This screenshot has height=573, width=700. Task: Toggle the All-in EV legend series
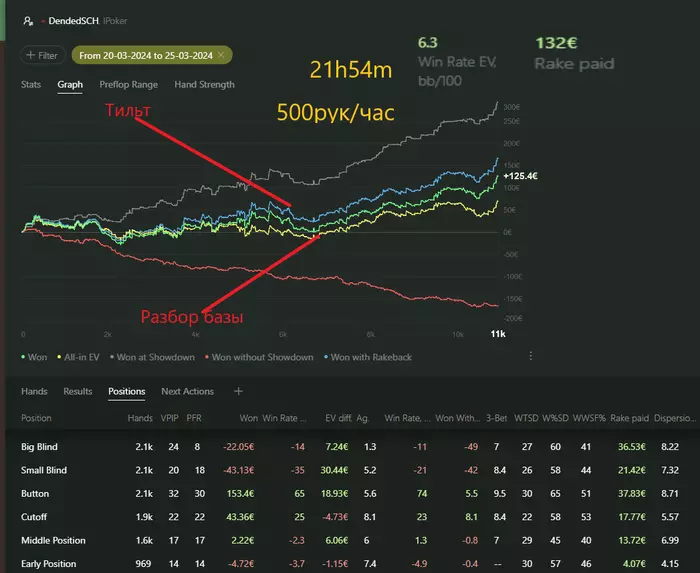point(79,357)
